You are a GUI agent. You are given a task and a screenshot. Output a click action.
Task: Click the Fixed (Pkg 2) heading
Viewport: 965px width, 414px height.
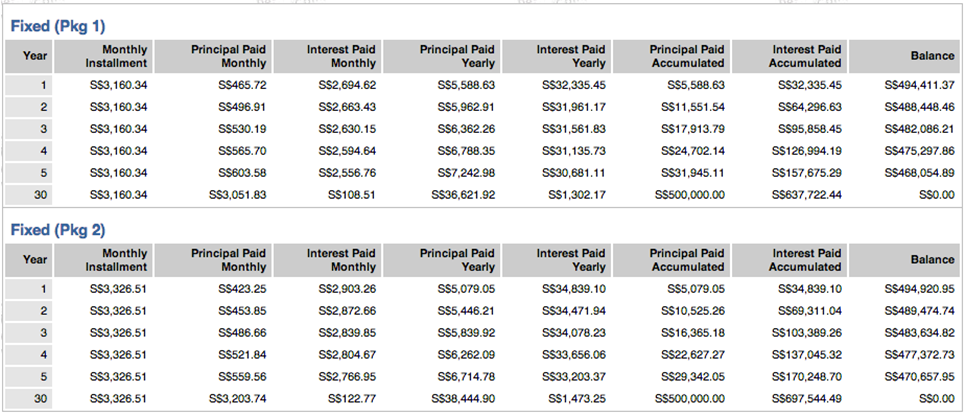[x=58, y=230]
